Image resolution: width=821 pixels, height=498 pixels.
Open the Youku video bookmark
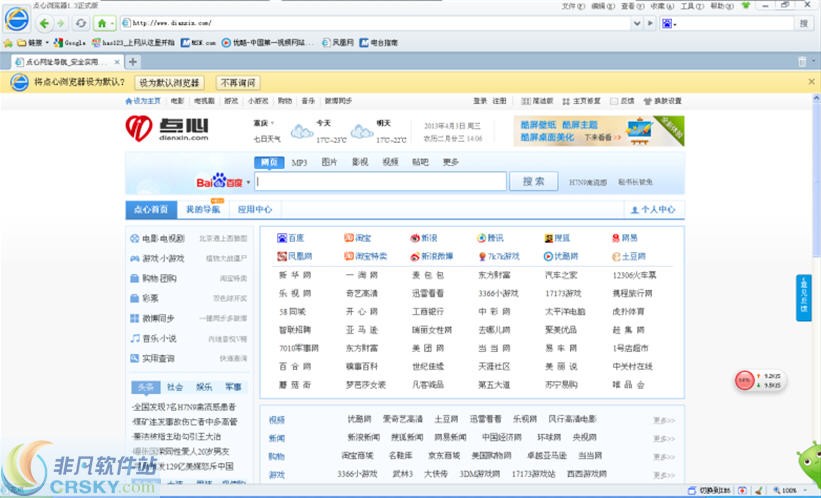268,42
